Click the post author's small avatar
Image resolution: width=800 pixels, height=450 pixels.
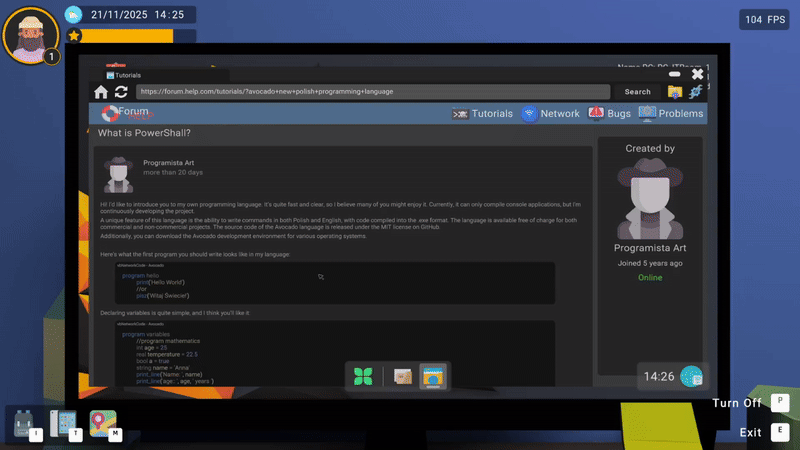click(118, 174)
